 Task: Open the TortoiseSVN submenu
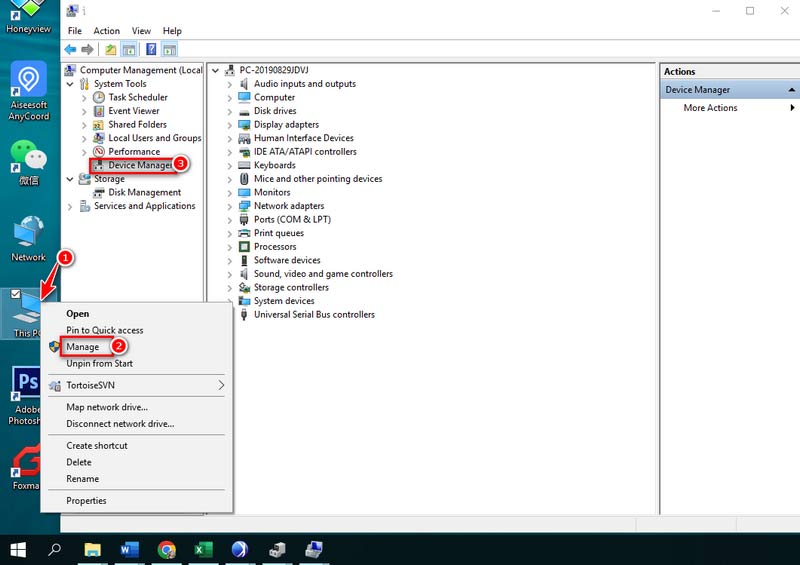[x=137, y=385]
